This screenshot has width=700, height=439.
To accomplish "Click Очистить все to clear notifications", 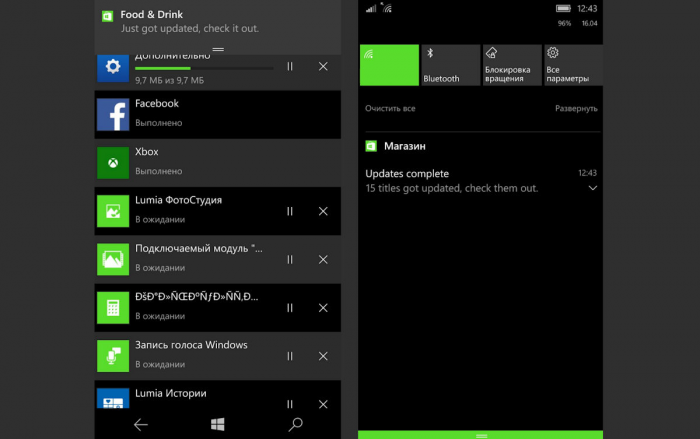I will pos(390,108).
